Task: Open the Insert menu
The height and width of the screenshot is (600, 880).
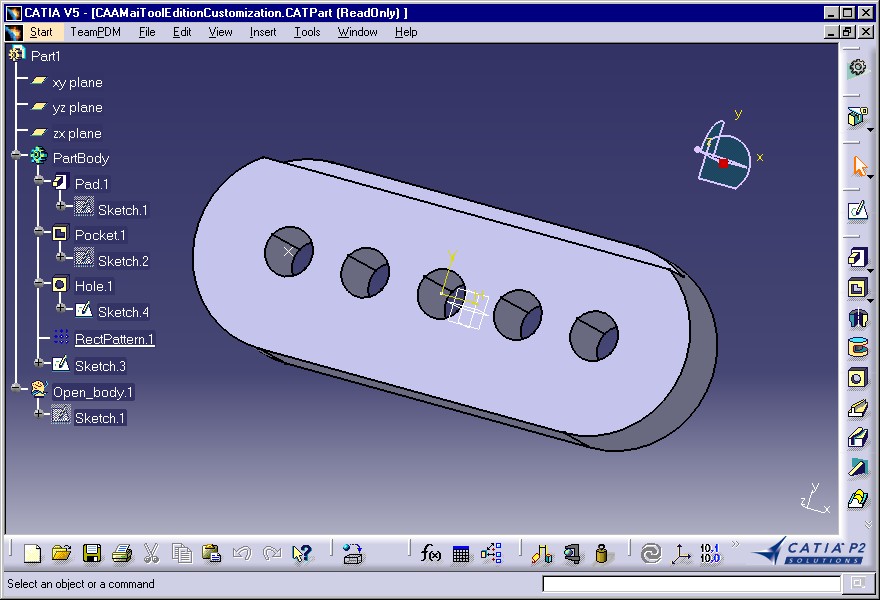Action: 263,32
